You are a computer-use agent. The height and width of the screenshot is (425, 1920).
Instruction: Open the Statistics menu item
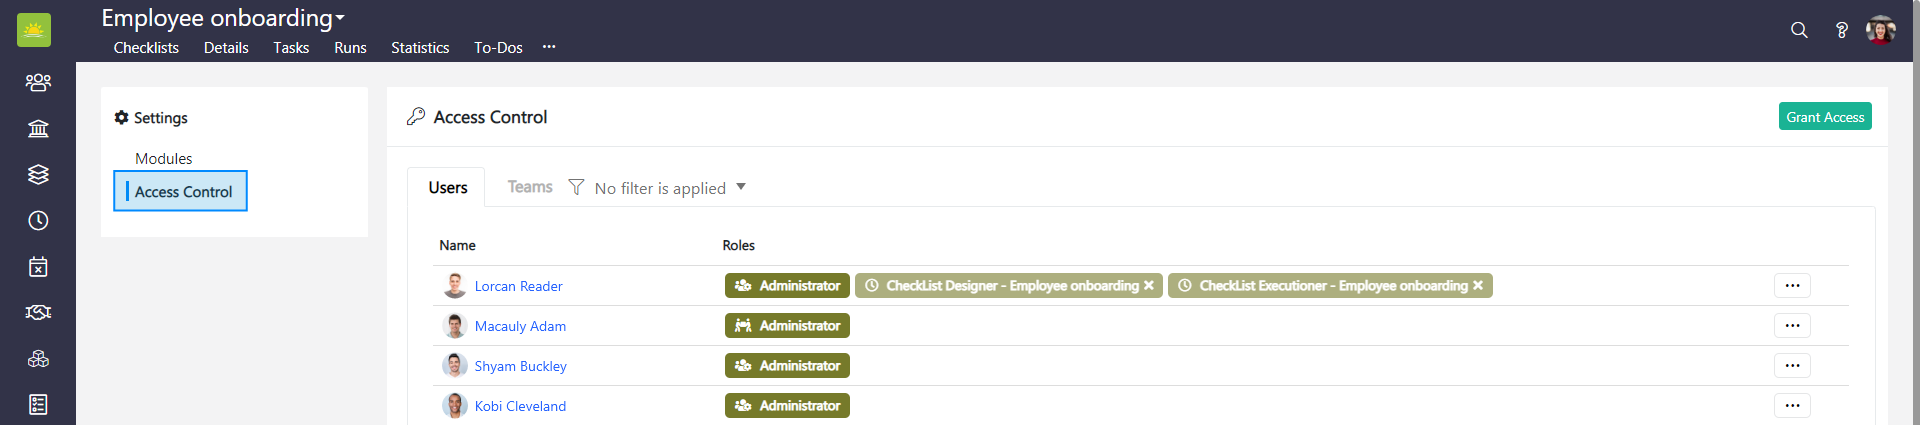coord(420,48)
